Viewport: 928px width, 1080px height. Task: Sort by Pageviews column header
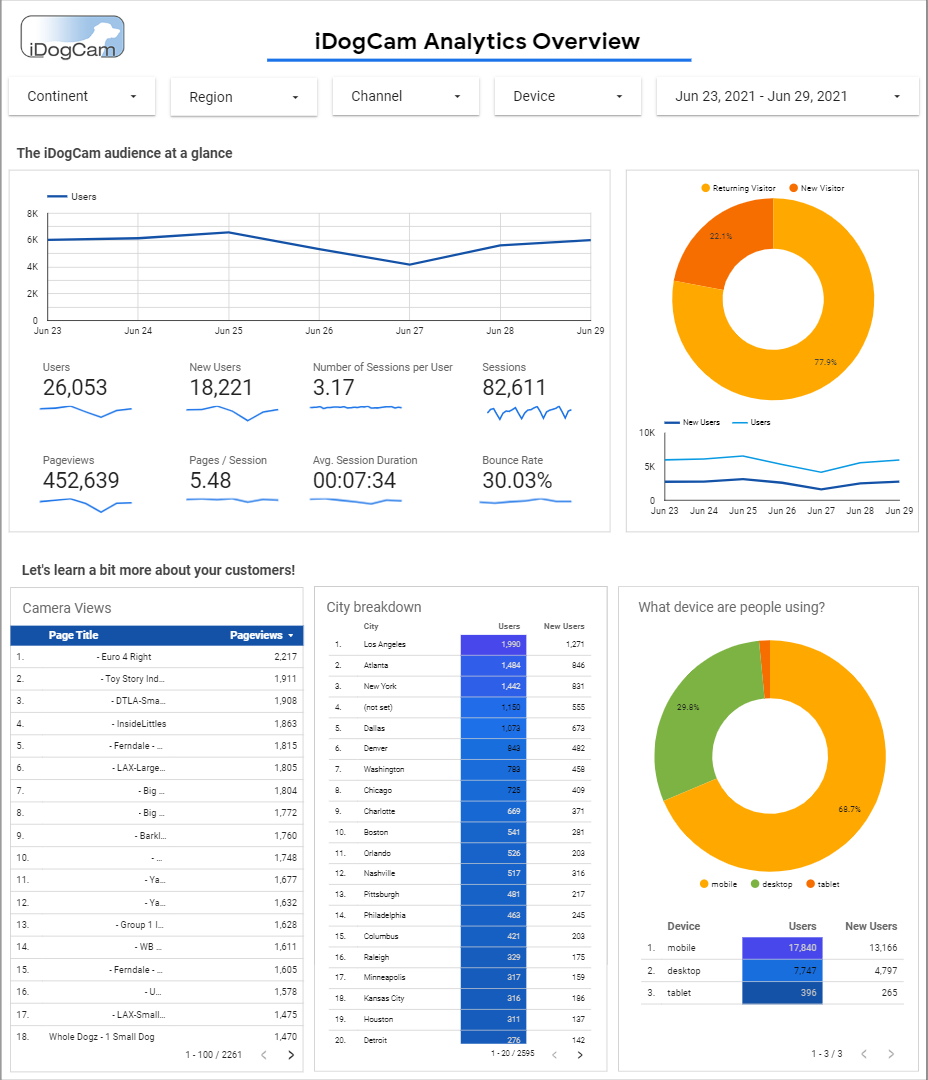(x=261, y=635)
